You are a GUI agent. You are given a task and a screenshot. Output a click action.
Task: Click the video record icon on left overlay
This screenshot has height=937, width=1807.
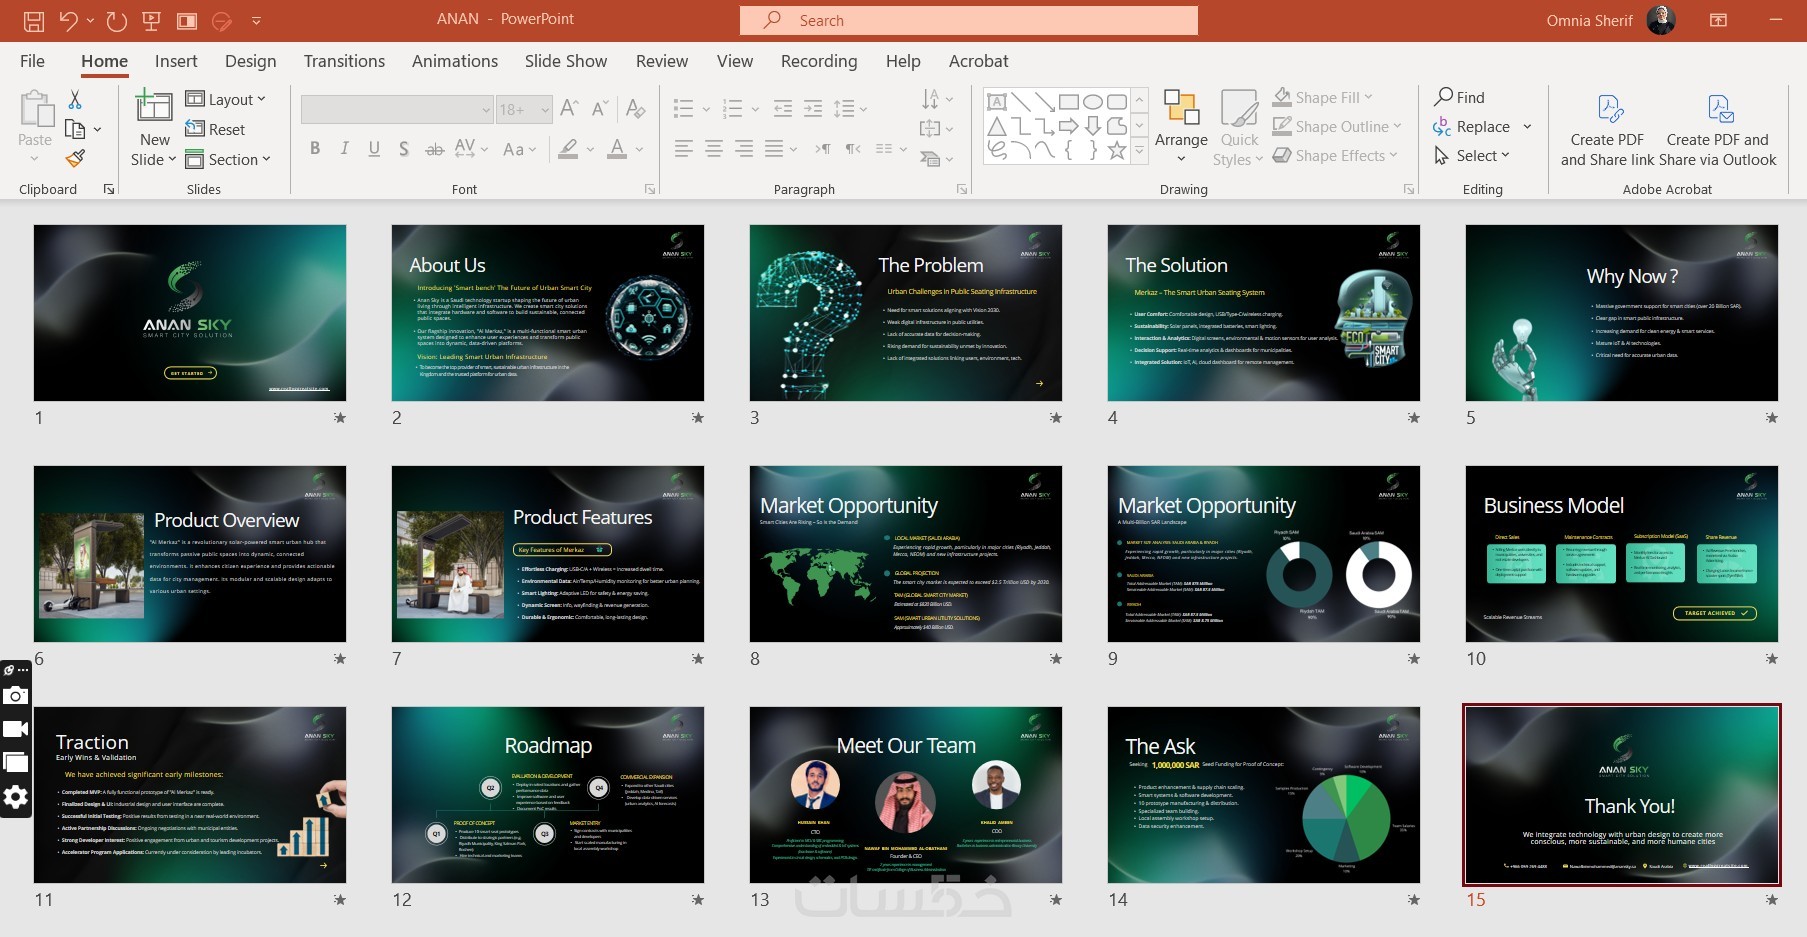pyautogui.click(x=15, y=729)
